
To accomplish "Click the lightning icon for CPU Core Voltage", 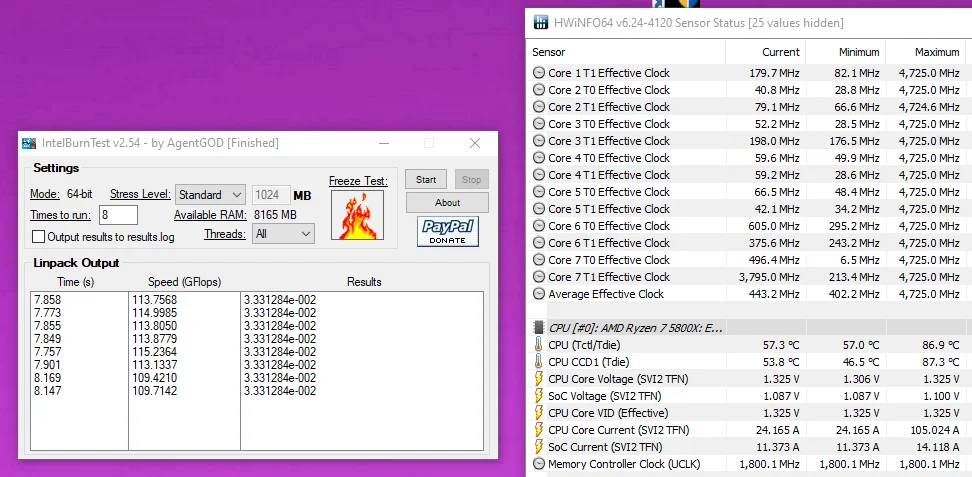I will (539, 379).
